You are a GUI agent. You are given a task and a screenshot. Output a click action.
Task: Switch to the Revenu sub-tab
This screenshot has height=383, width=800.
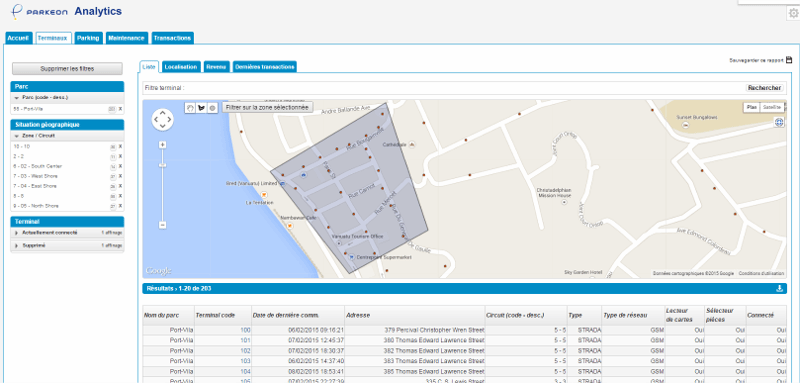tap(216, 67)
